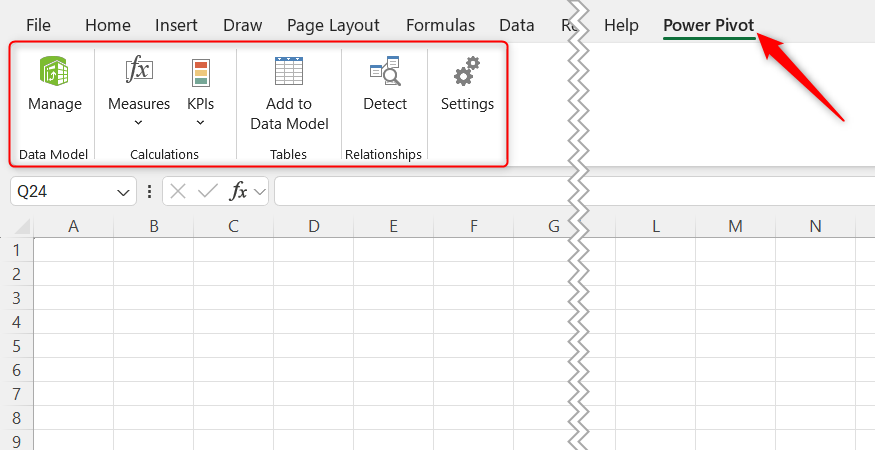Switch to the Page Layout tab

tap(333, 25)
